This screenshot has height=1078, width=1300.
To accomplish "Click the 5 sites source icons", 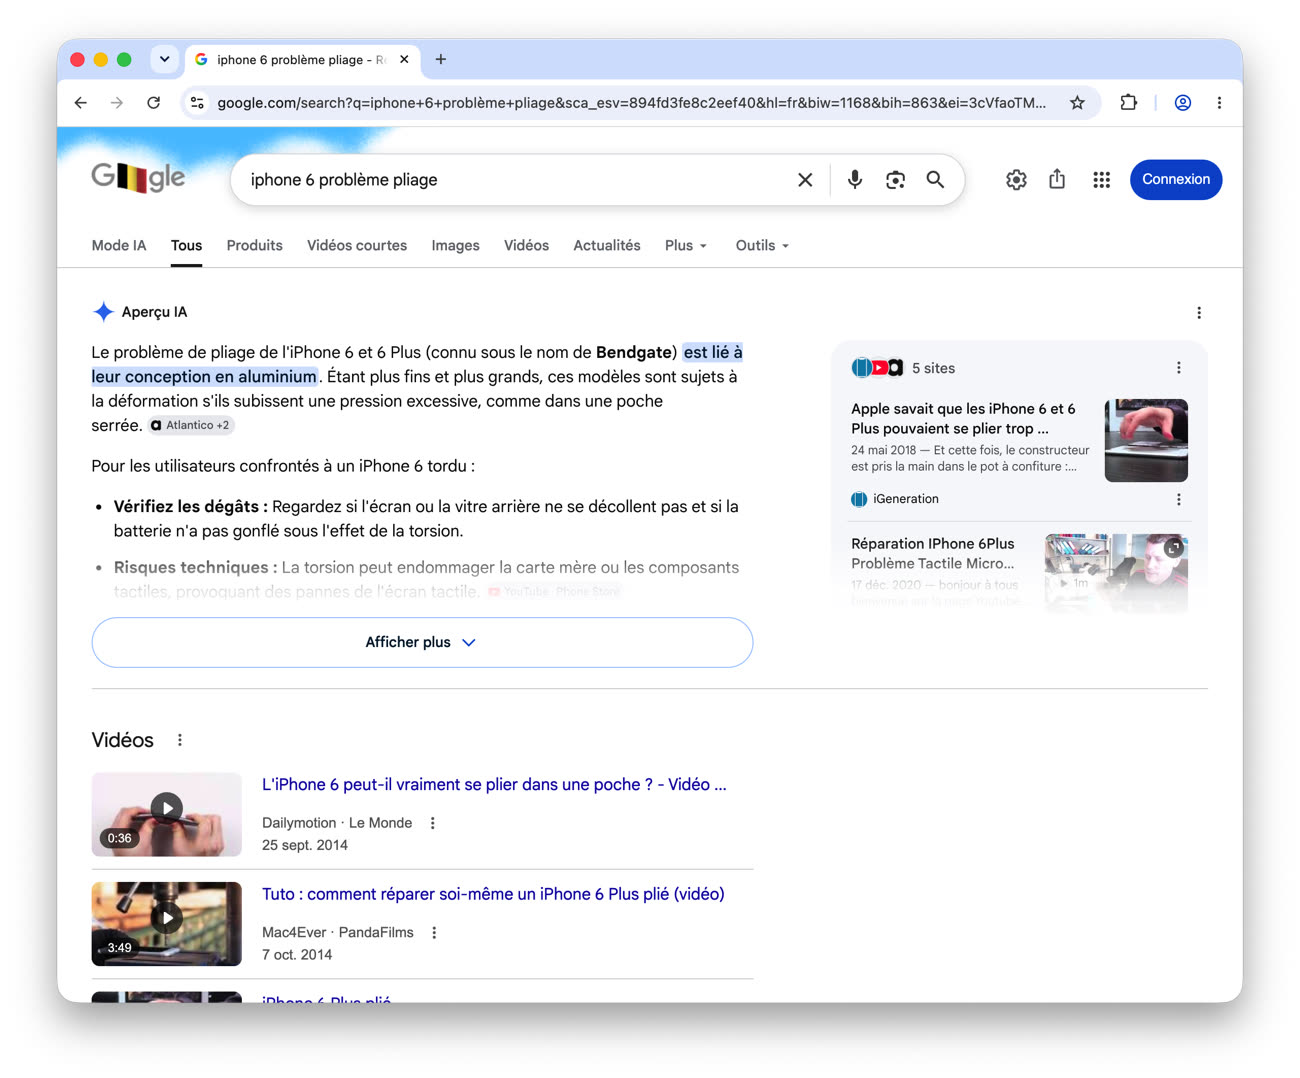I will 877,368.
